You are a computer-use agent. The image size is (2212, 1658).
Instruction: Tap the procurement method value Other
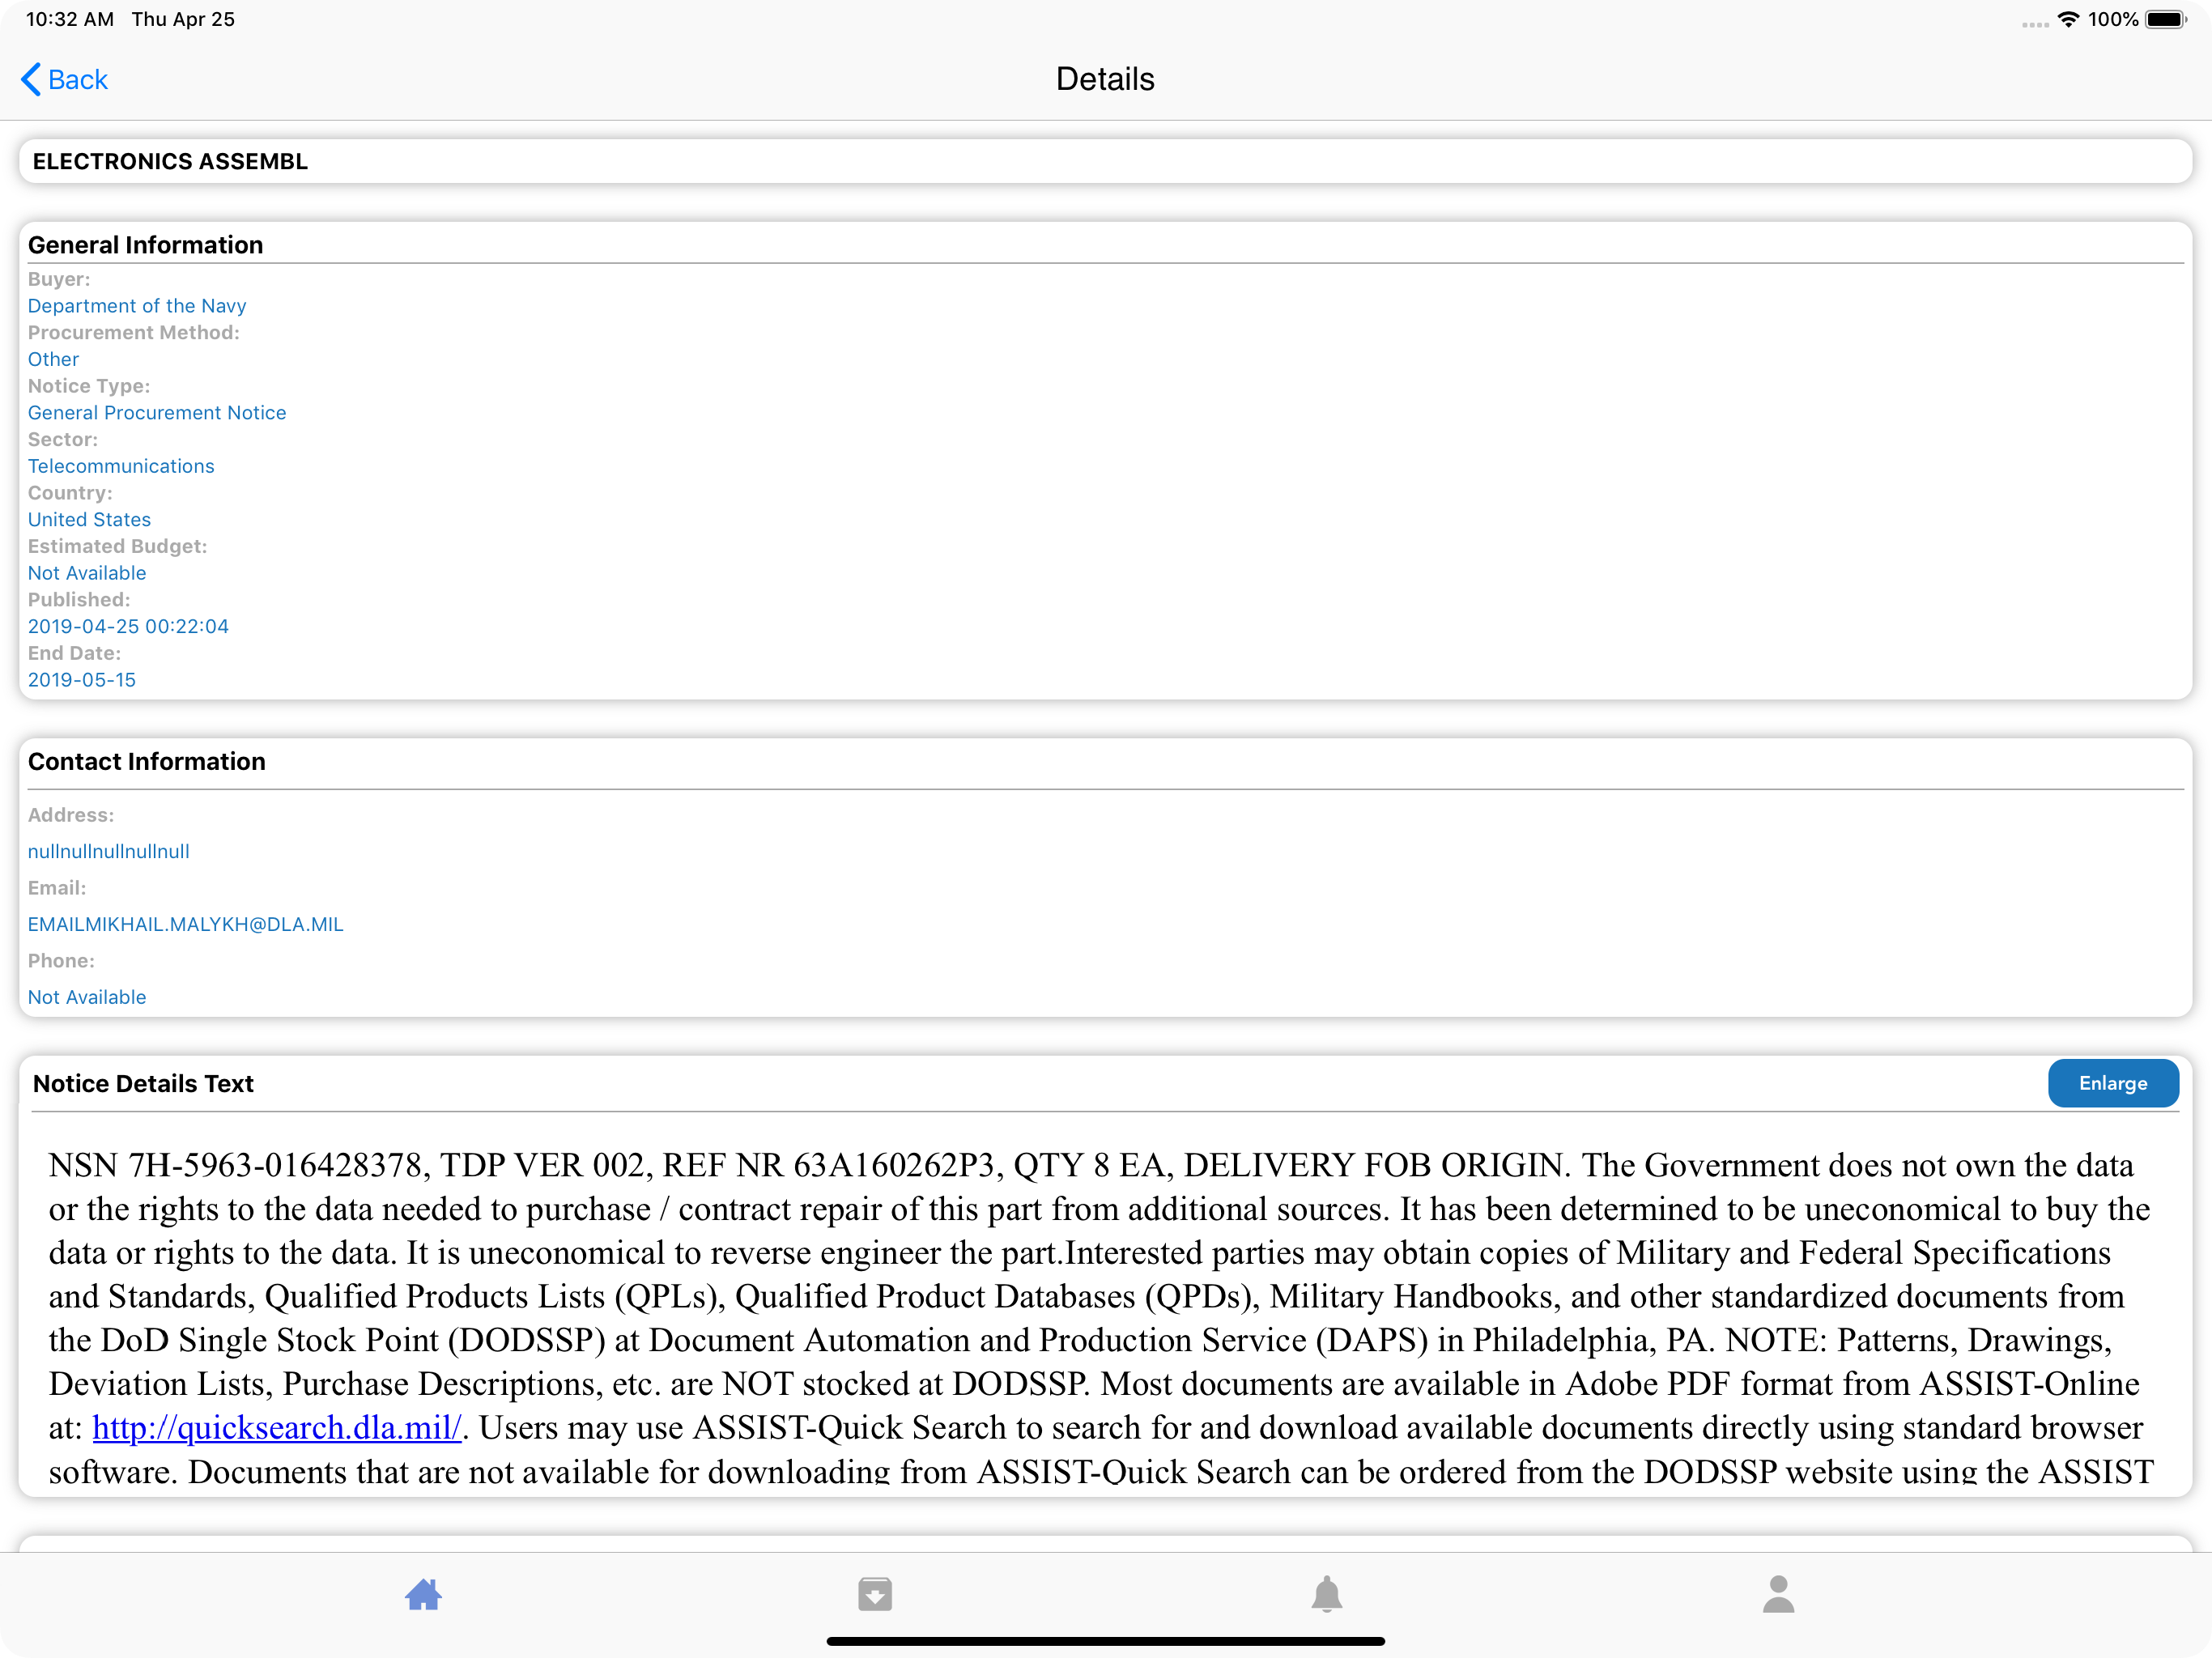click(53, 359)
